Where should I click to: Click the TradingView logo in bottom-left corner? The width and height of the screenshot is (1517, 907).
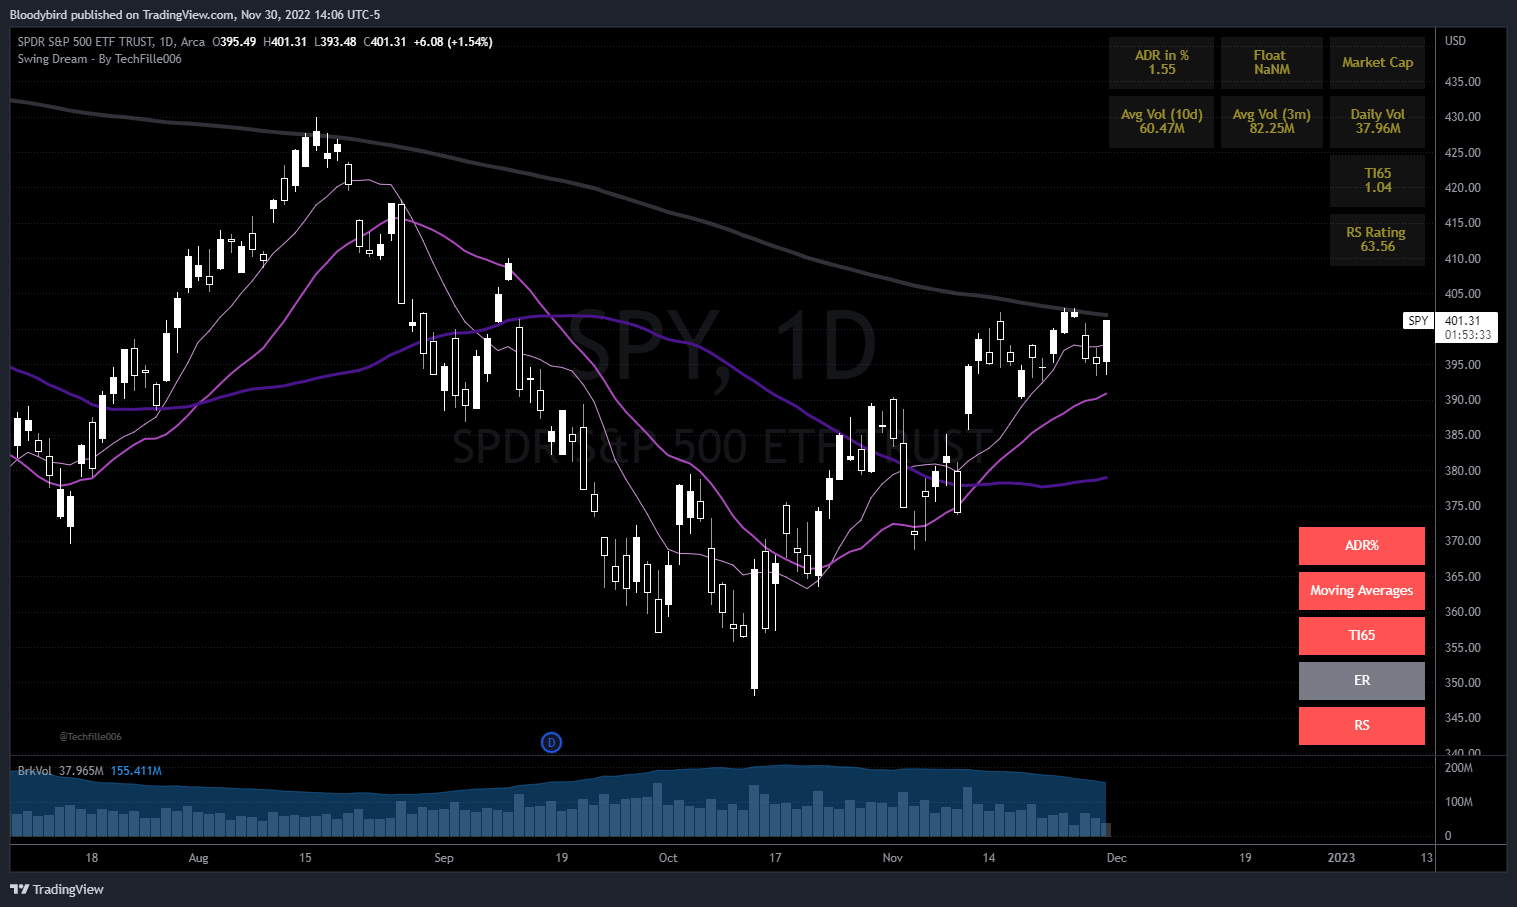(x=57, y=889)
